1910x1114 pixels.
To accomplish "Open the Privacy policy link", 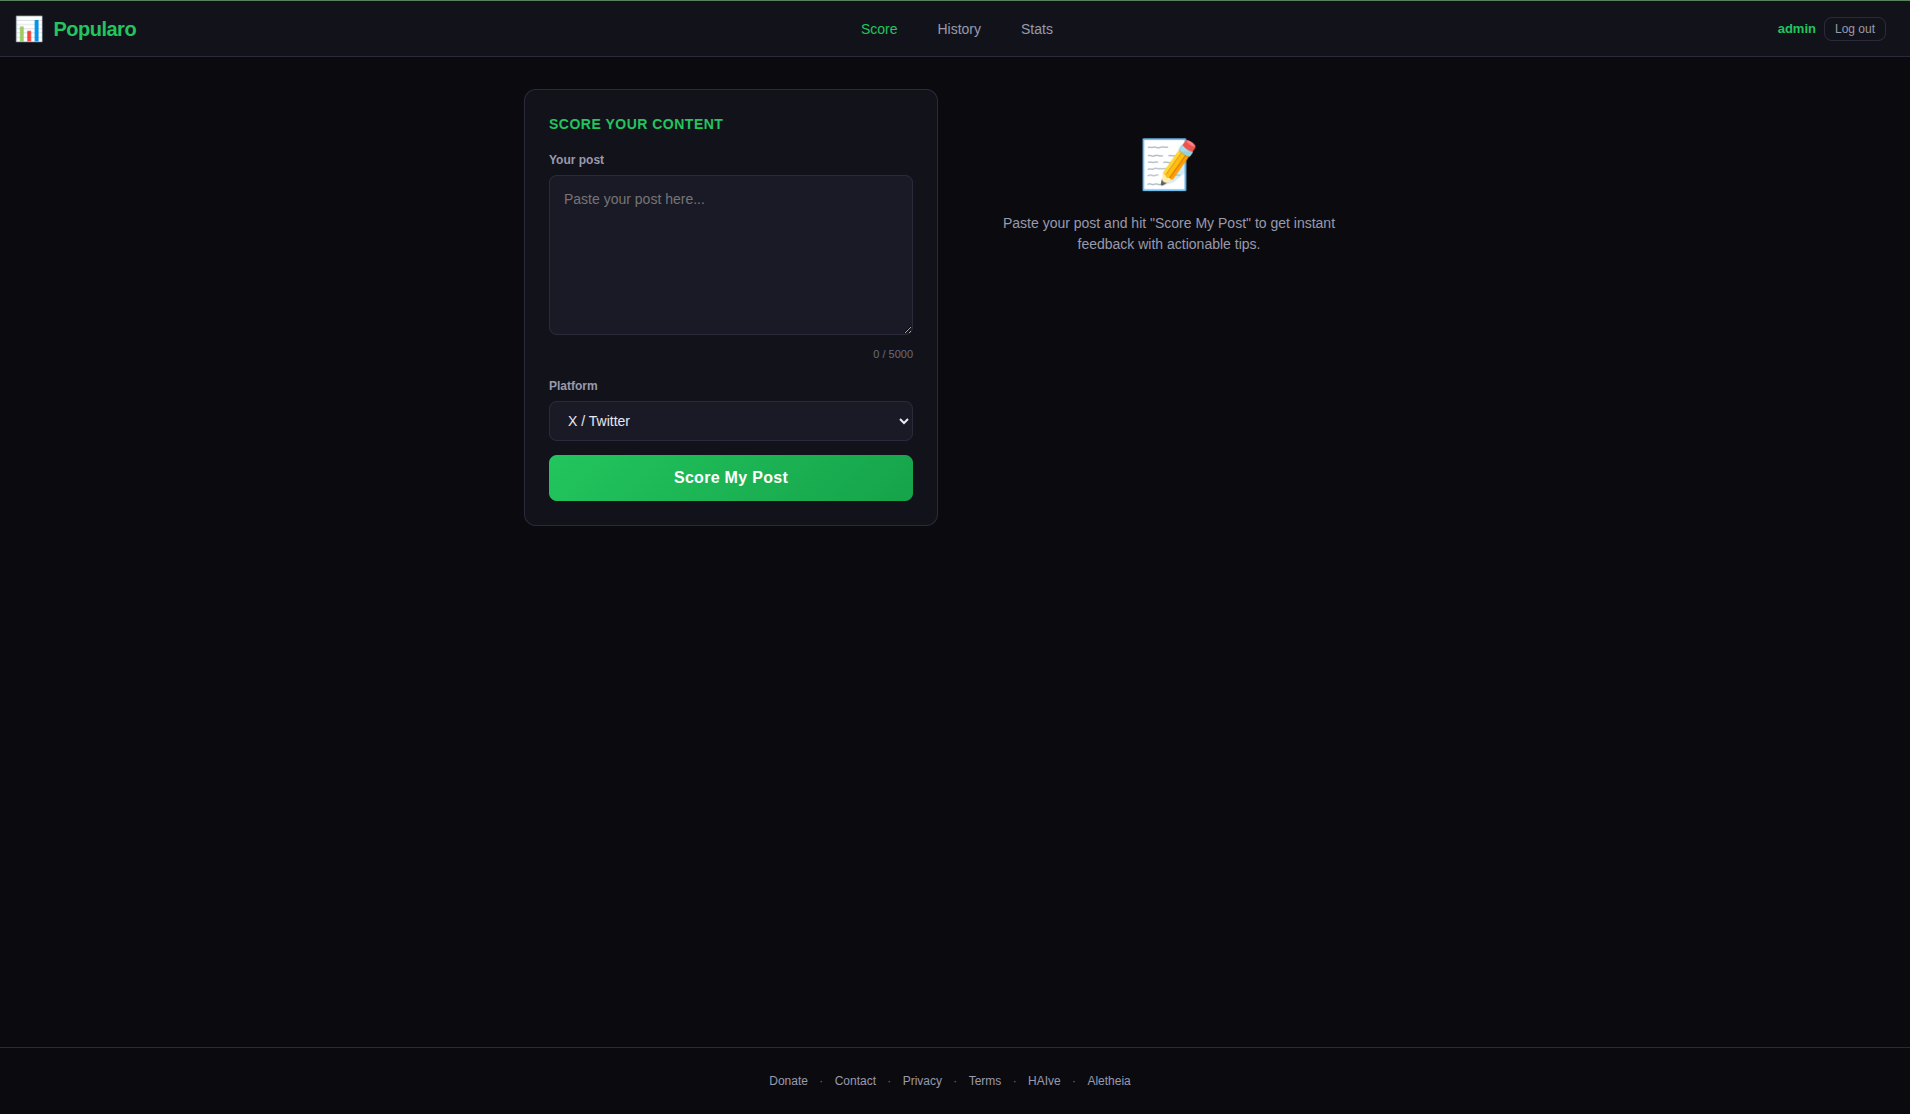I will (922, 1080).
